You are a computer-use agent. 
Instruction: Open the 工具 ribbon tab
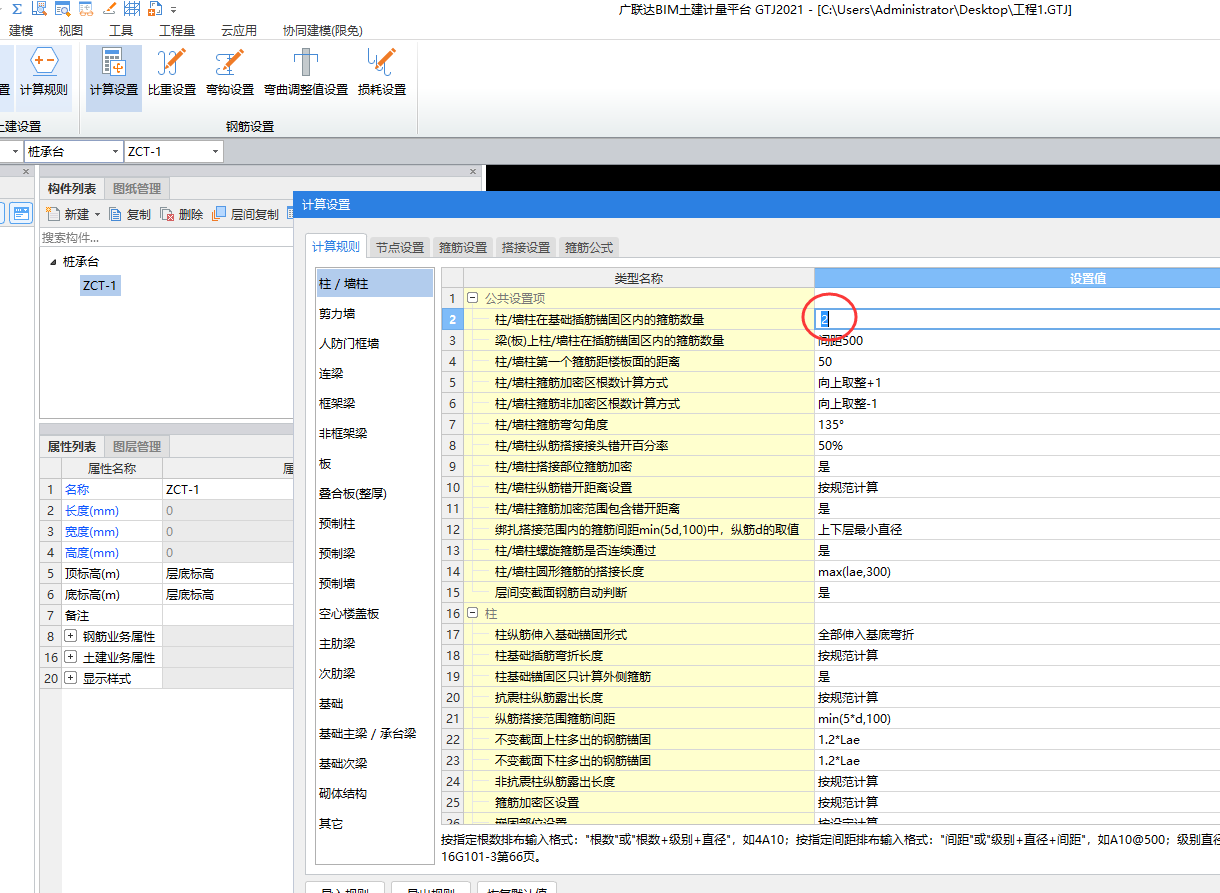121,31
